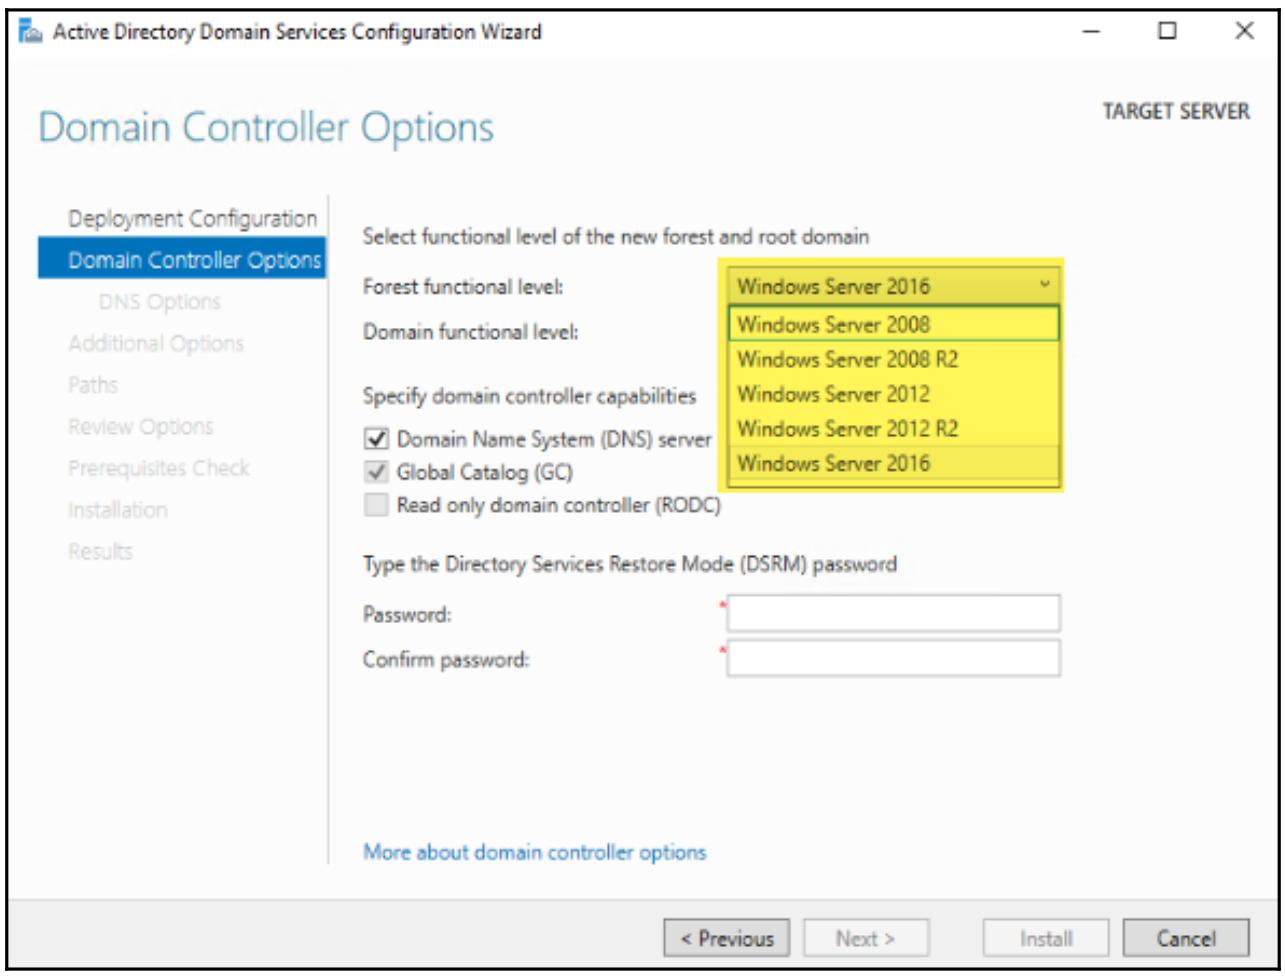Expand the Forest functional level dropdown
The width and height of the screenshot is (1285, 976).
point(892,287)
